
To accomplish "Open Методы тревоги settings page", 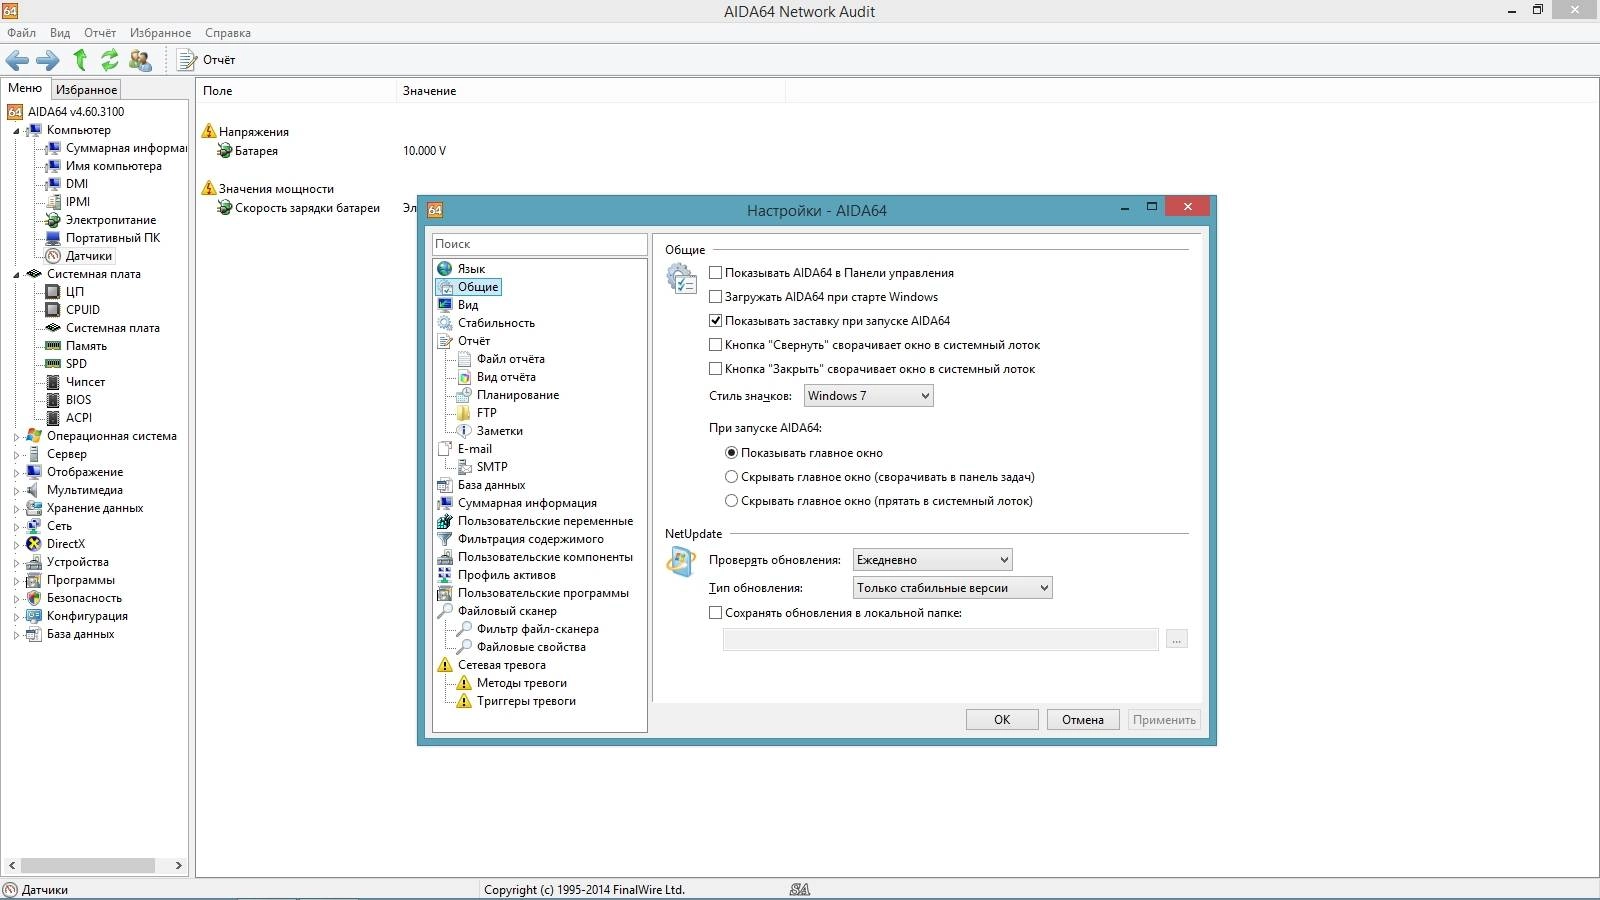I will click(x=521, y=683).
